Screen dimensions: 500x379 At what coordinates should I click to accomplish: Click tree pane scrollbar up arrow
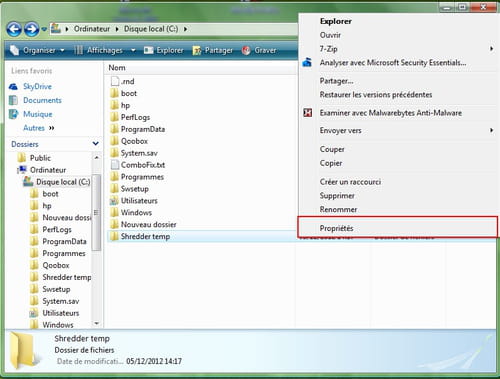point(96,157)
